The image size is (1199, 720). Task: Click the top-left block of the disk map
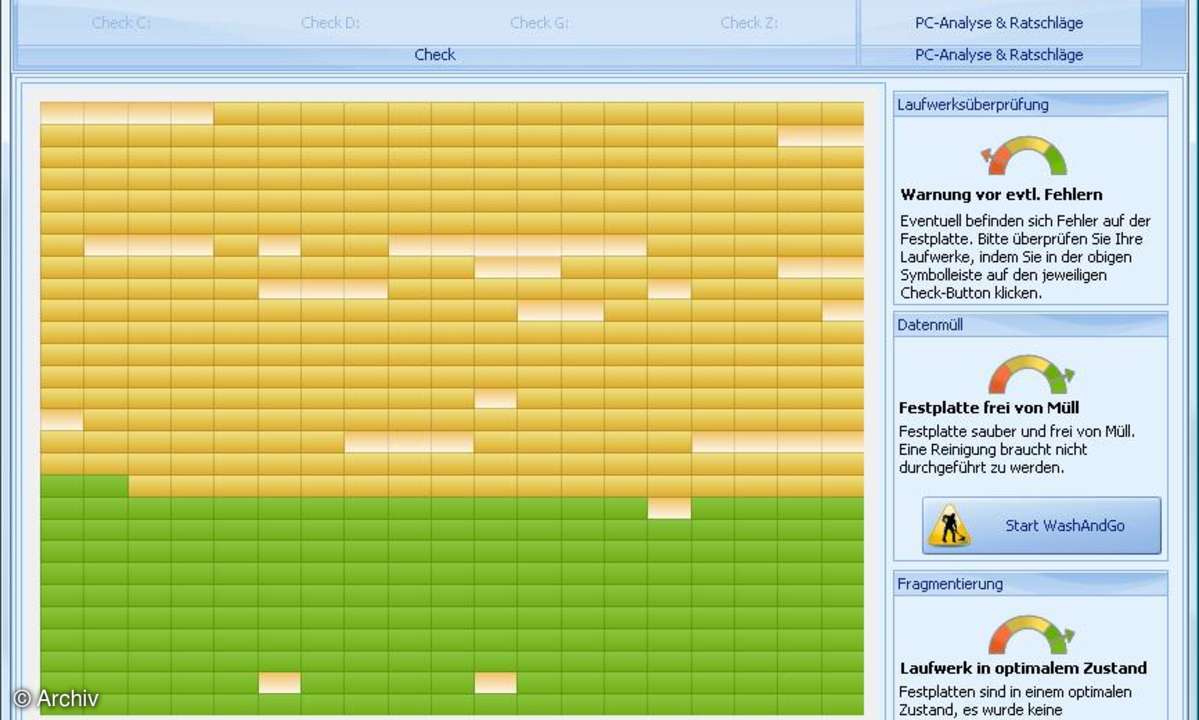coord(62,113)
